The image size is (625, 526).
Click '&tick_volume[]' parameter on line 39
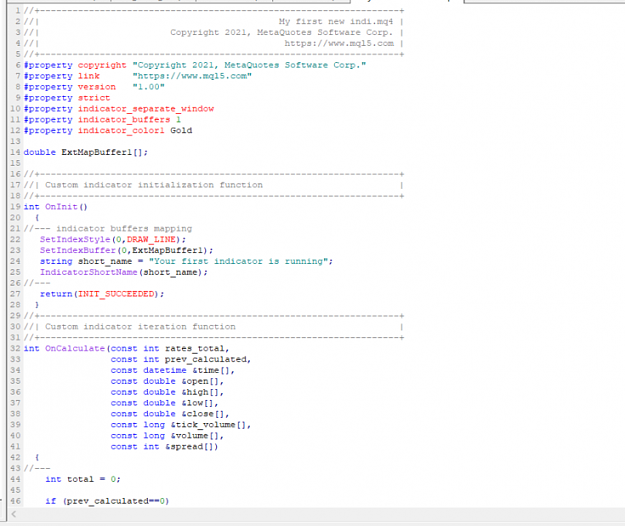coord(208,425)
